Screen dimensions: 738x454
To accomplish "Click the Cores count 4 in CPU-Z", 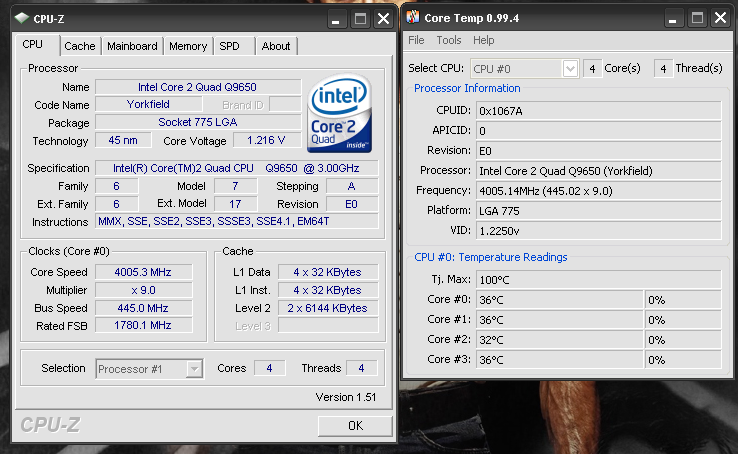I will click(270, 368).
